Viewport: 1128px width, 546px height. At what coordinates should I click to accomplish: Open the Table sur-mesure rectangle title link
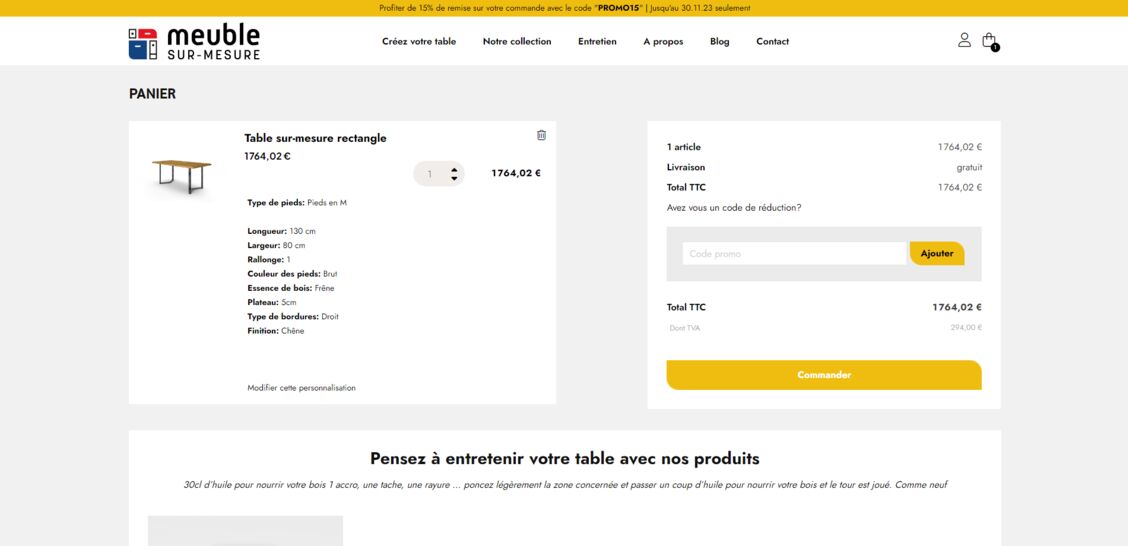pyautogui.click(x=315, y=138)
